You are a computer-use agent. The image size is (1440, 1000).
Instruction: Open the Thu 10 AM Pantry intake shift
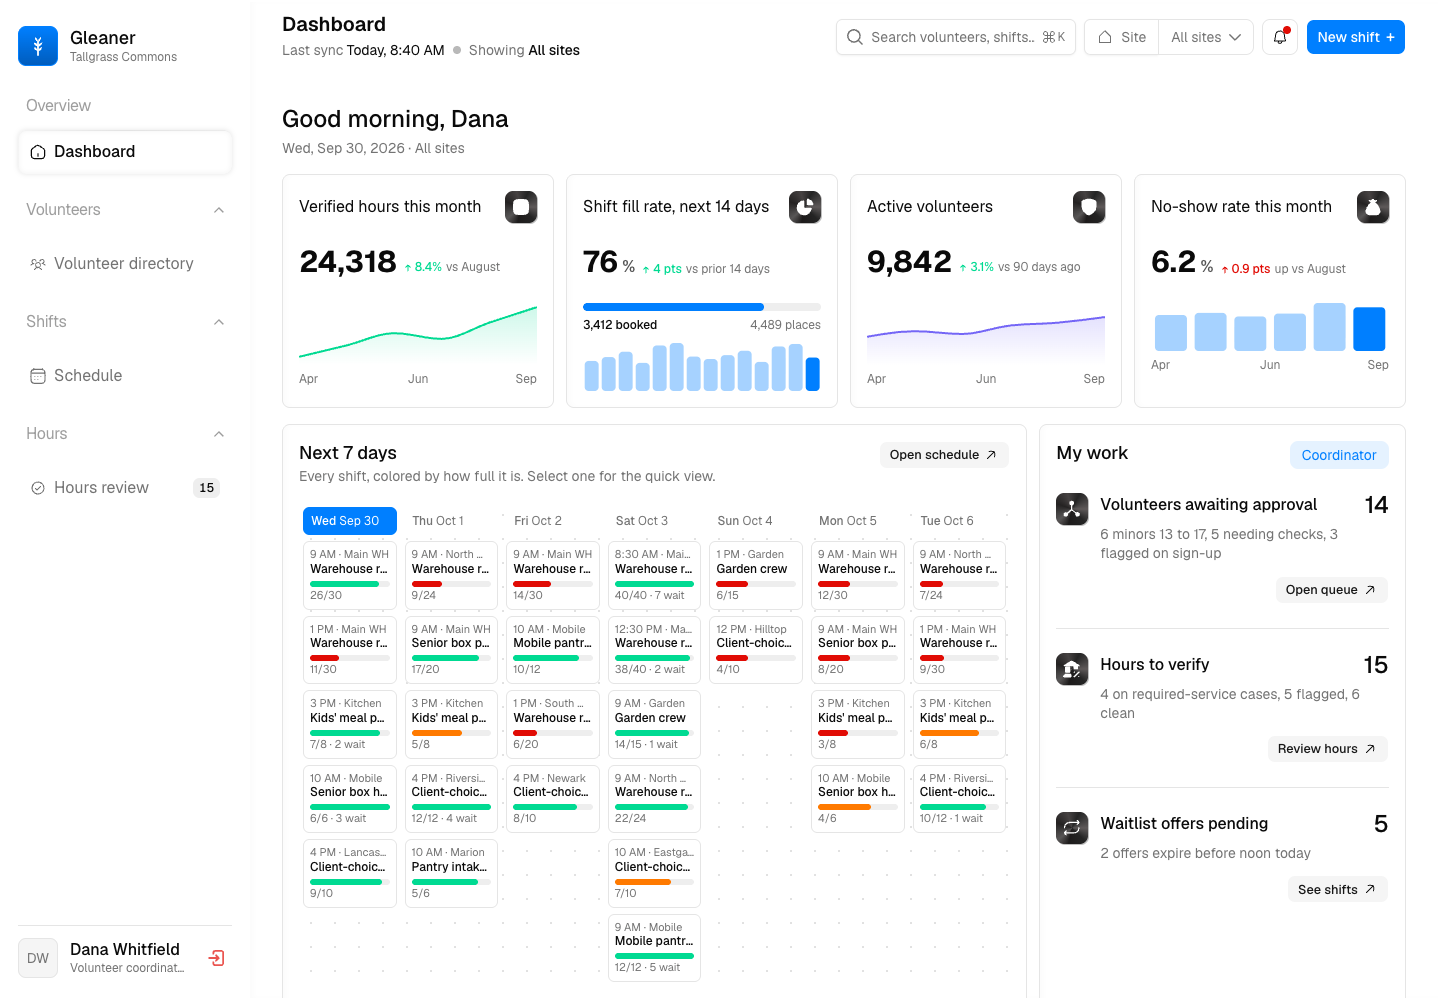tap(451, 873)
